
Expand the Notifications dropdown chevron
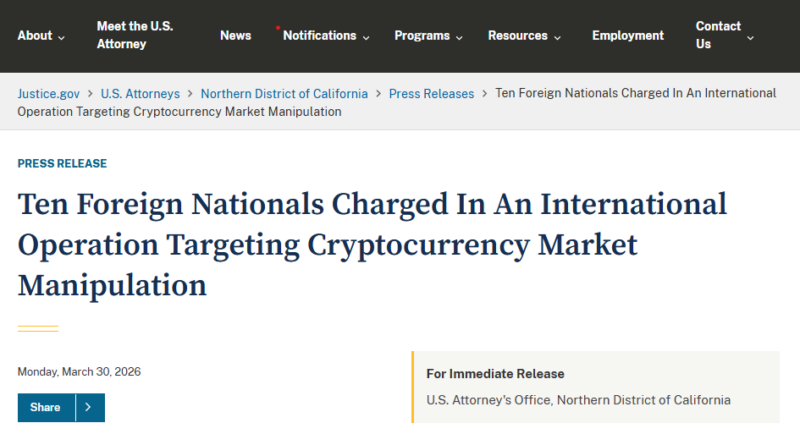point(366,37)
